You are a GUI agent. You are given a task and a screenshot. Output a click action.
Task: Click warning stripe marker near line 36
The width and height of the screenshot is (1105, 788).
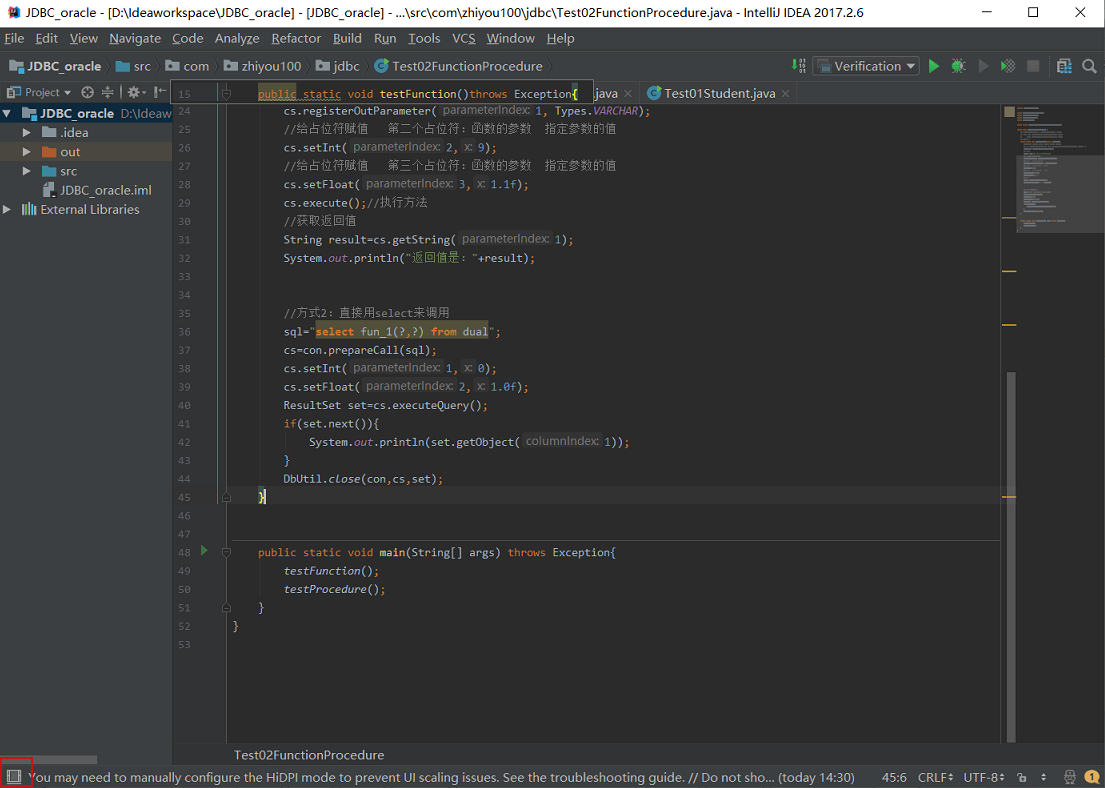1009,325
